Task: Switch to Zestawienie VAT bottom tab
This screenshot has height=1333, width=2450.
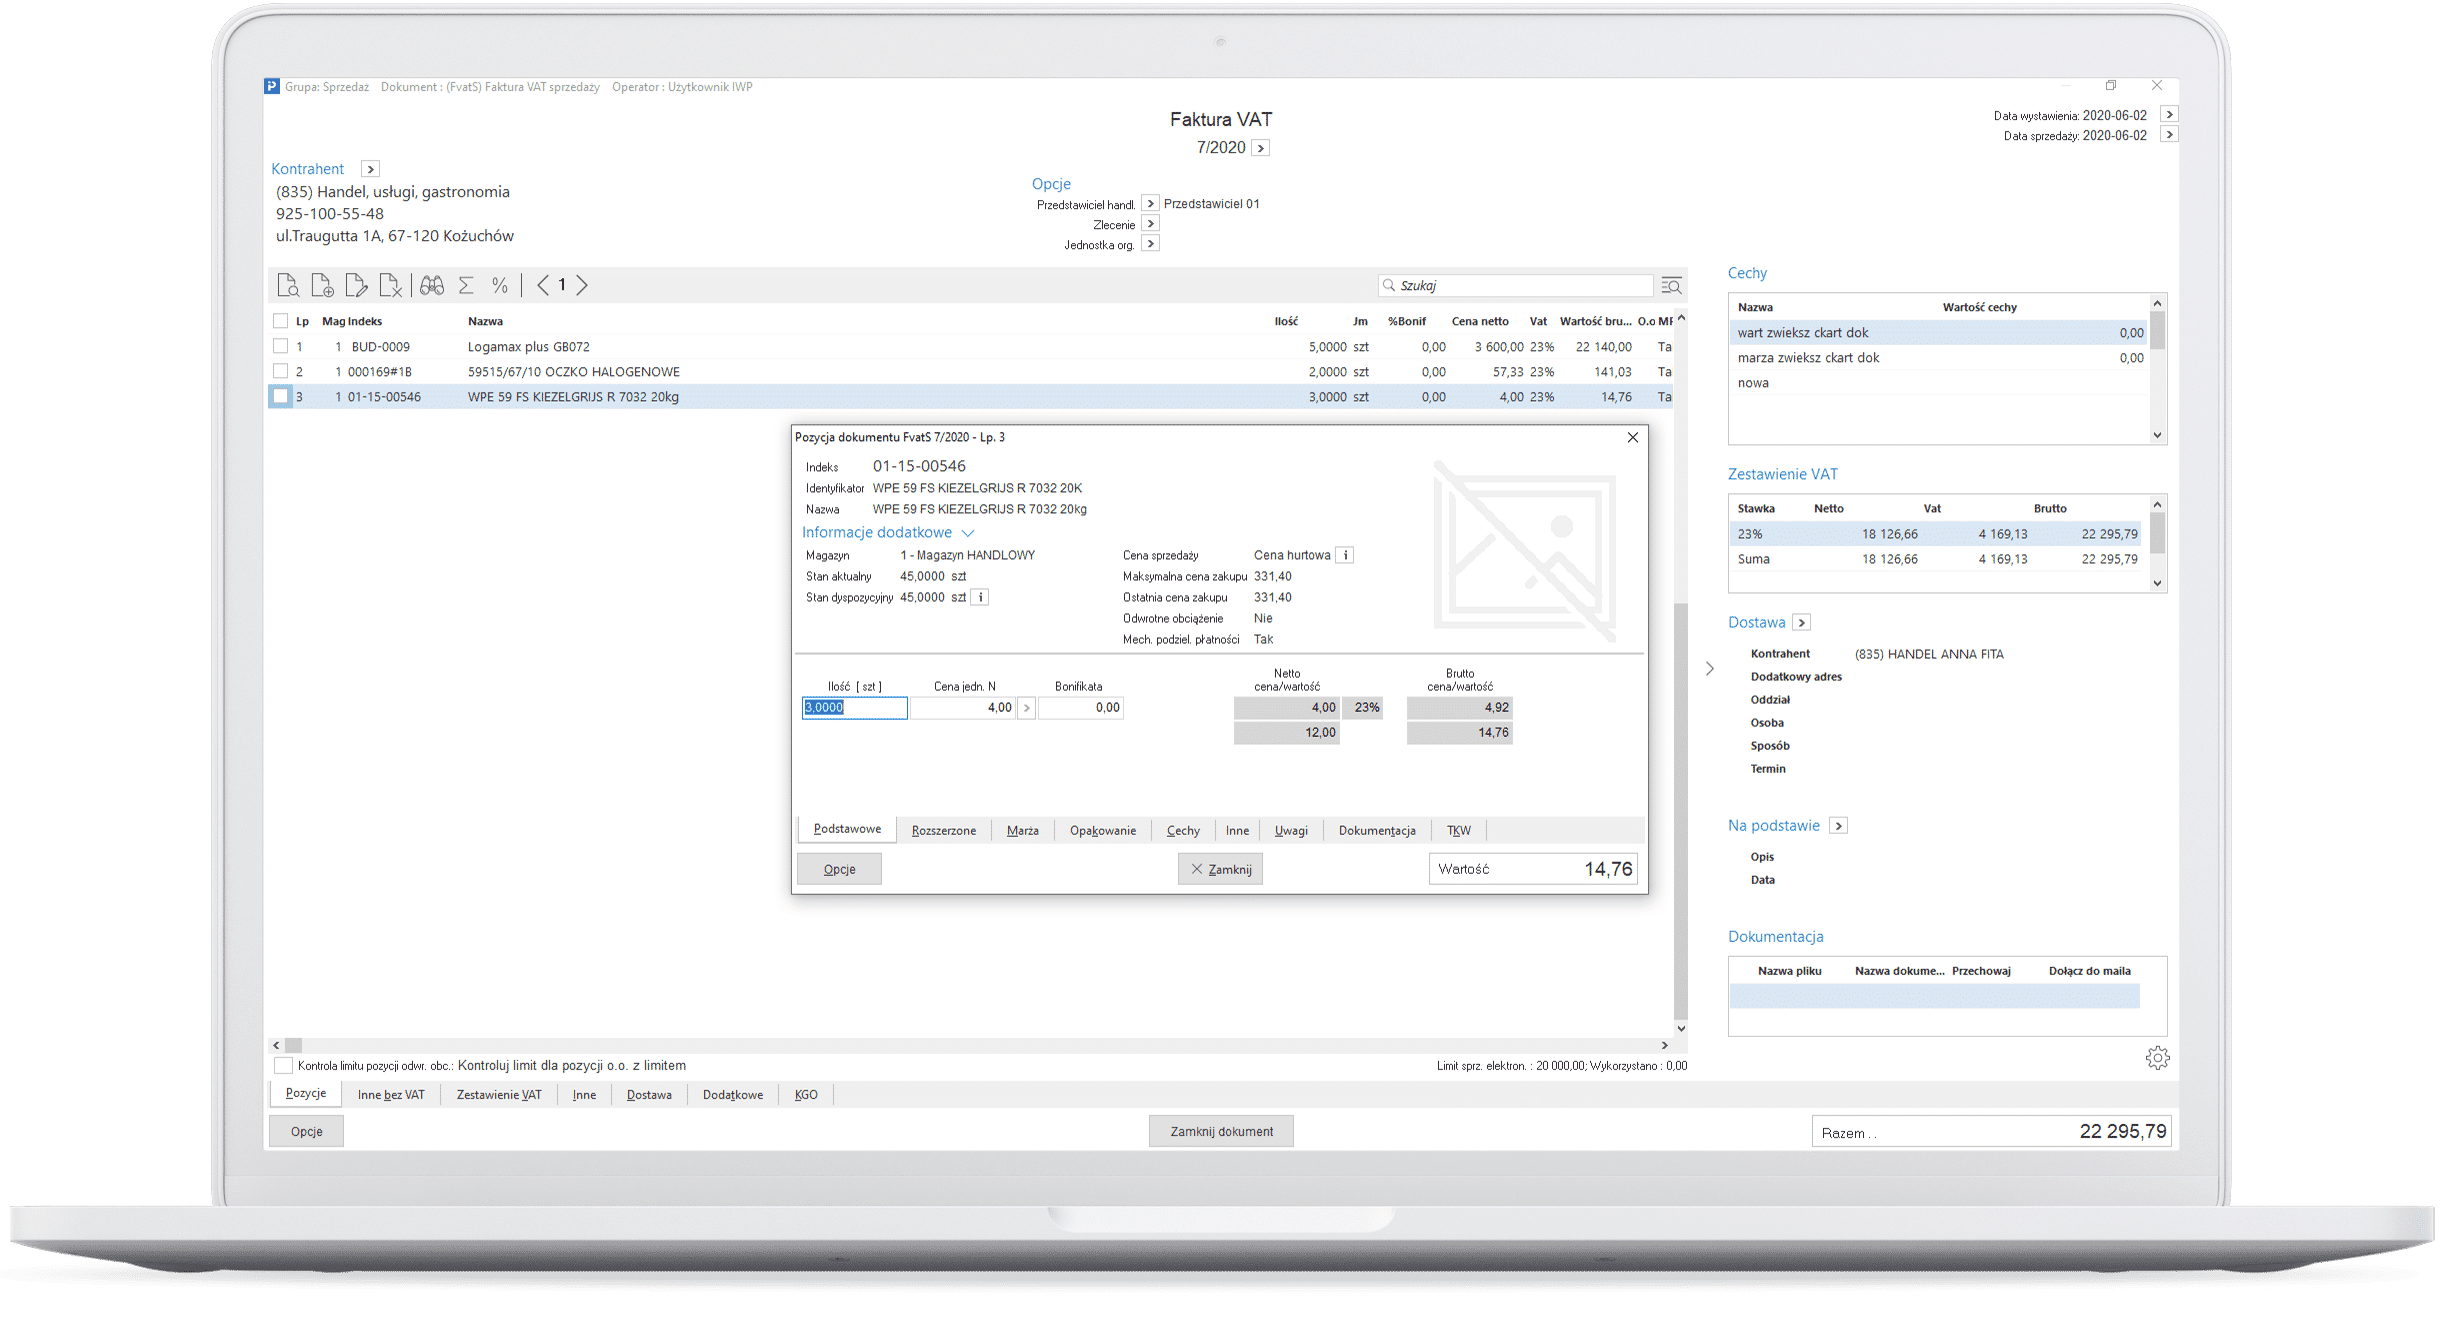Action: [x=499, y=1095]
